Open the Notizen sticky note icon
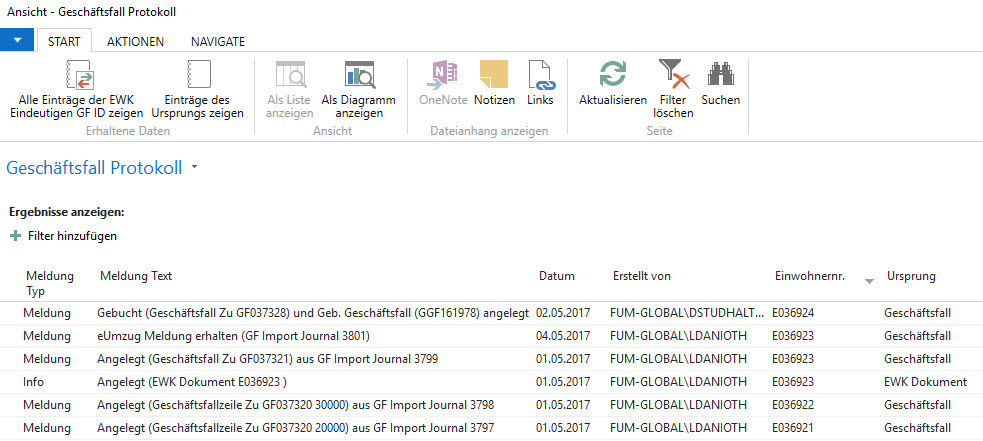This screenshot has height=441, width=983. click(494, 83)
